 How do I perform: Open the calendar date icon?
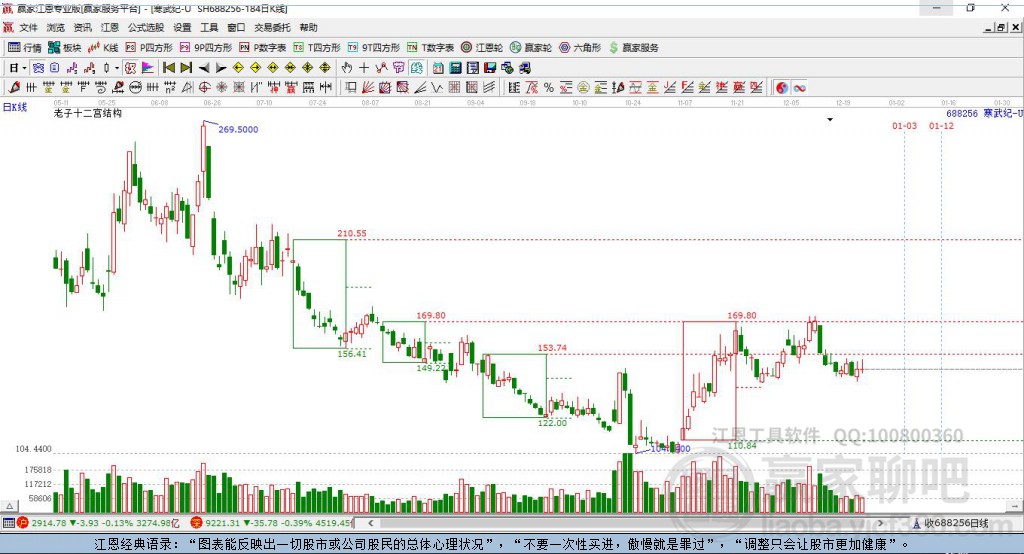coord(438,68)
